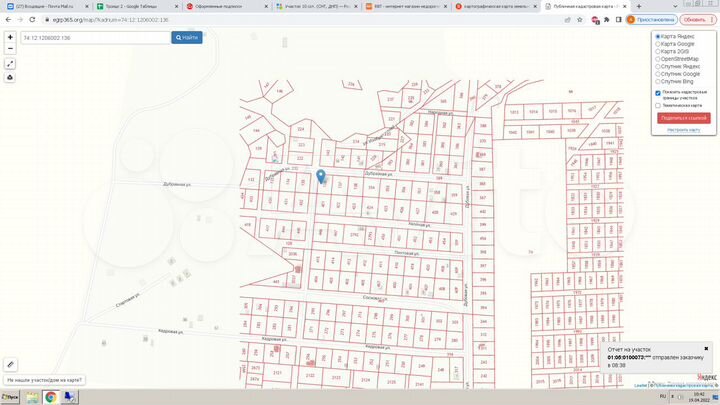720x405 pixels.
Task: Close the report notification popup
Action: coord(705,349)
